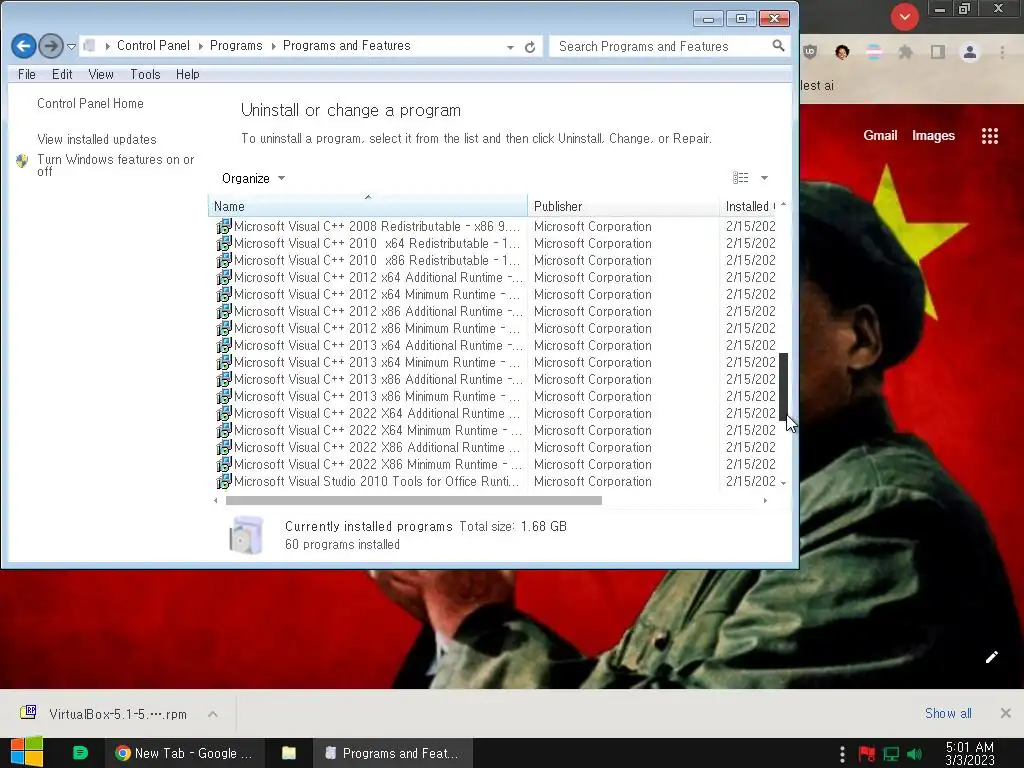Open View installed updates

pos(97,139)
